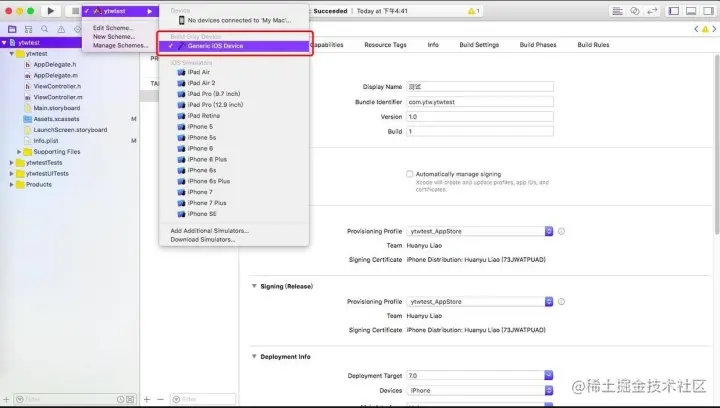Viewport: 720px width, 408px height.
Task: Open Signing (Release) Provisioning Profile dropdown
Action: click(x=480, y=302)
